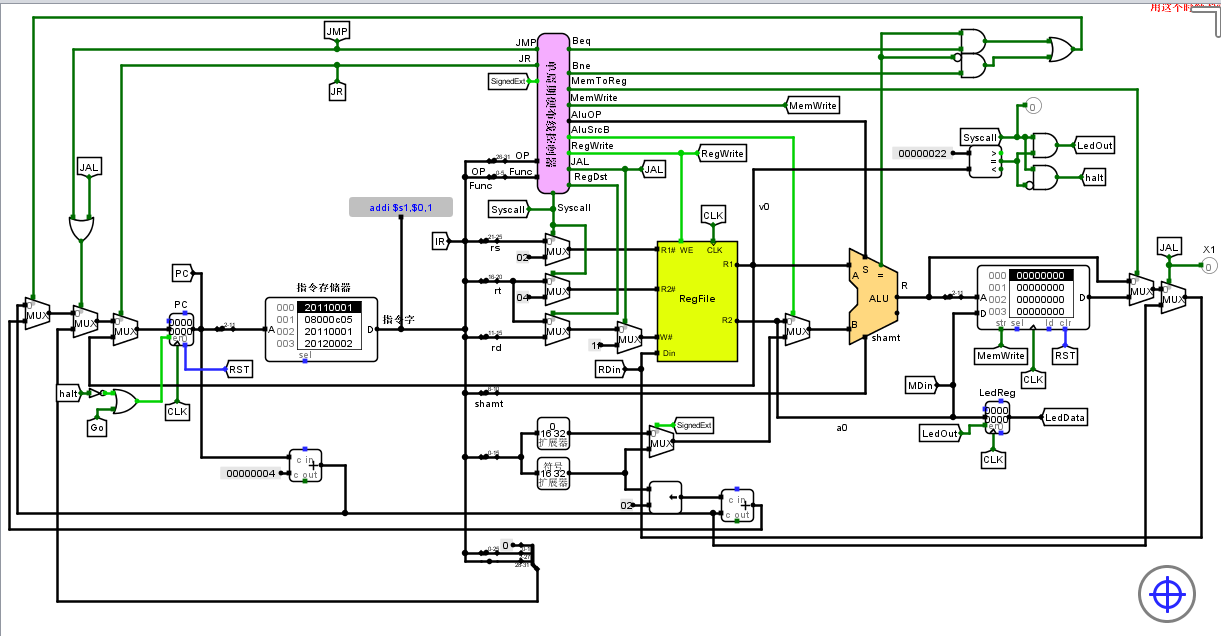Click the RST tunnel under the data RAM

(1065, 355)
